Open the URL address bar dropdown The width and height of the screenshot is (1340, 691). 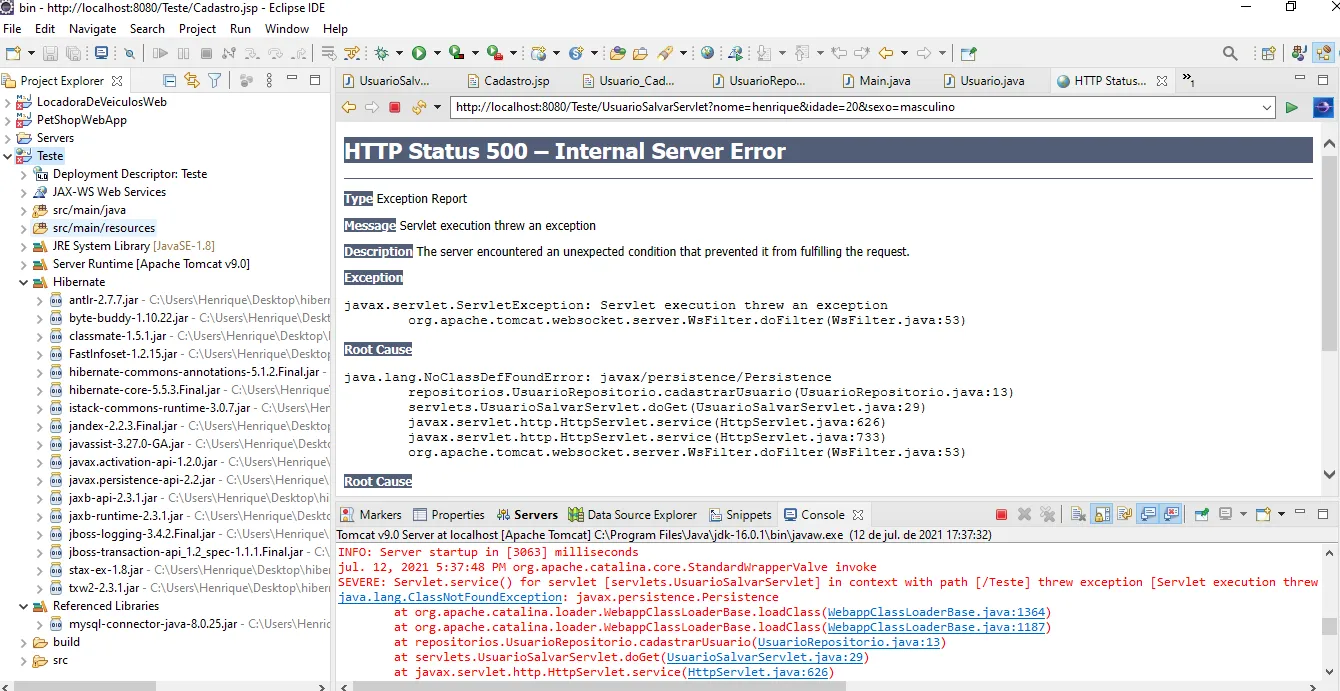1266,107
